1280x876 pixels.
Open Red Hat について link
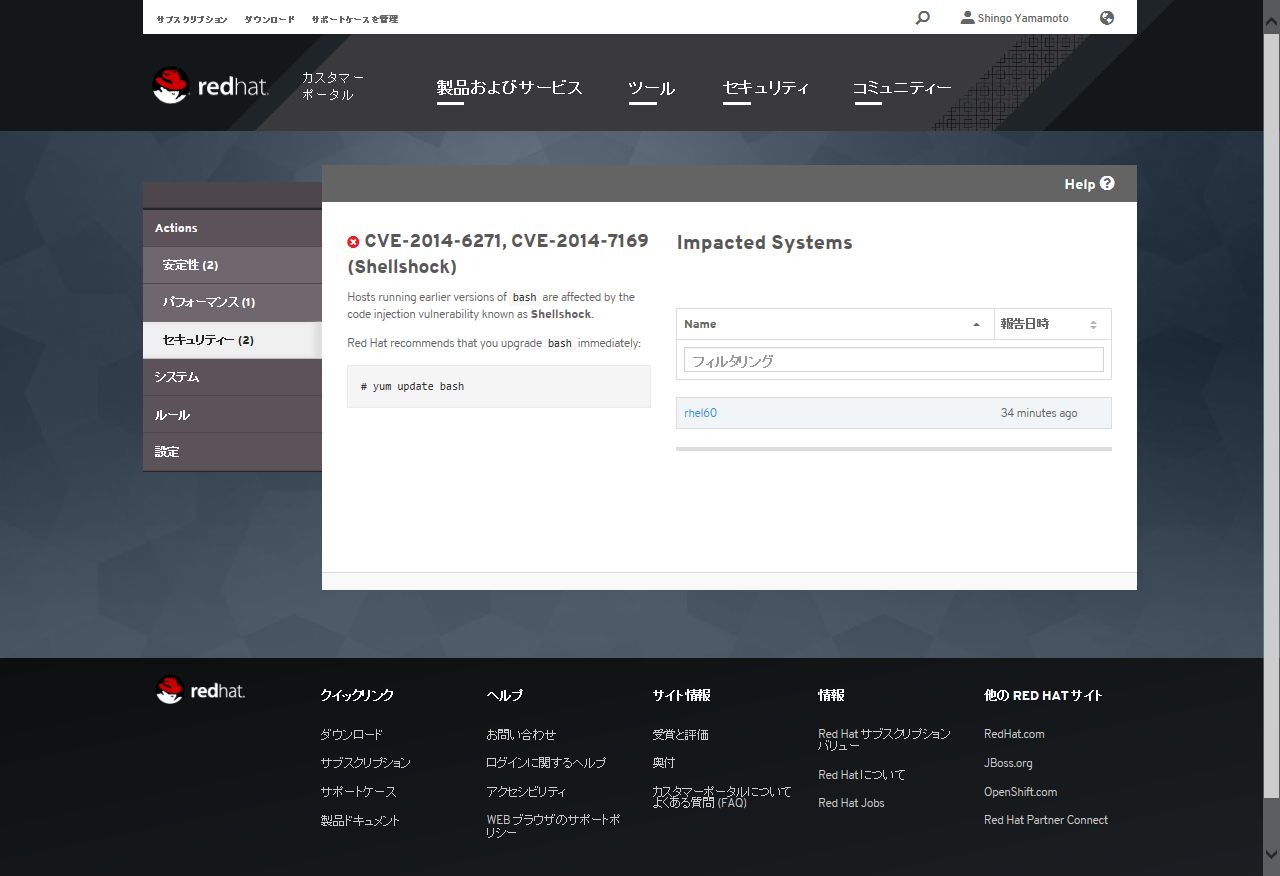pos(861,774)
